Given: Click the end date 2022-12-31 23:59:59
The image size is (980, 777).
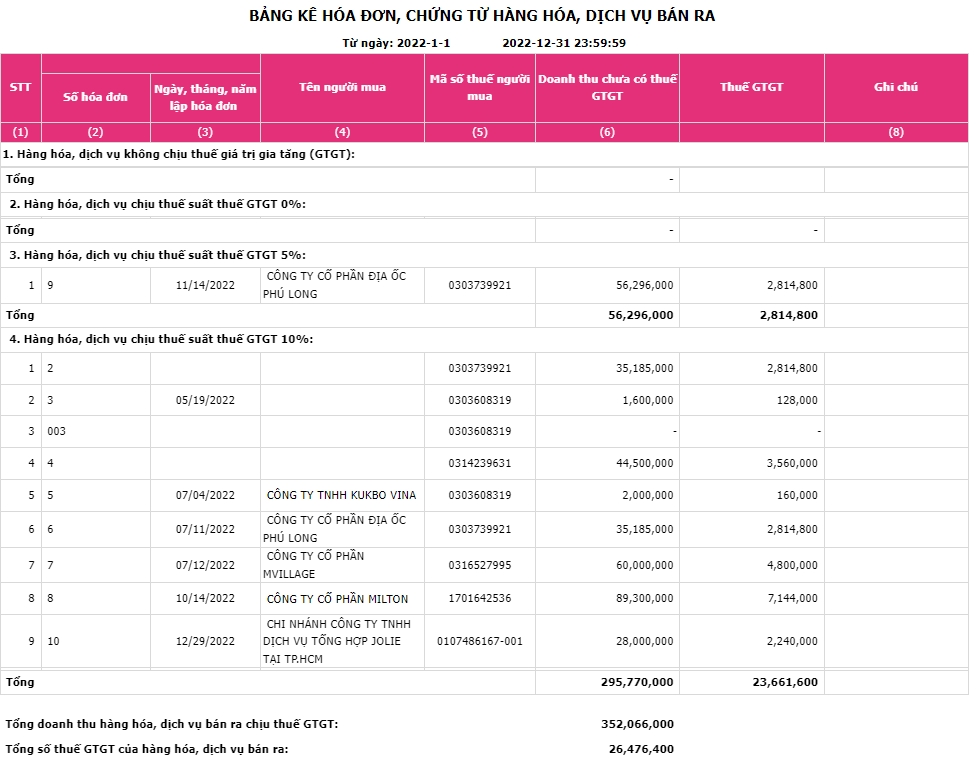Looking at the screenshot, I should pyautogui.click(x=563, y=43).
